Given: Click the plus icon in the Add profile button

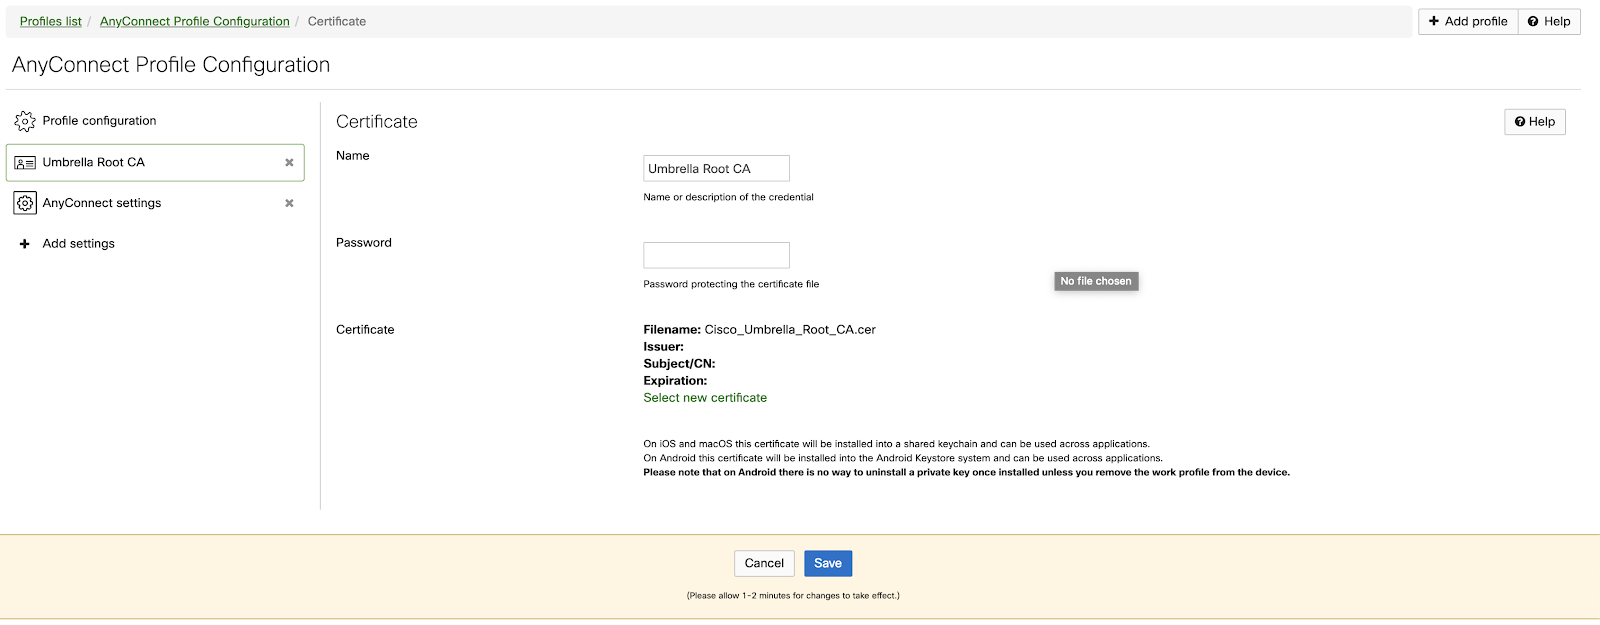Looking at the screenshot, I should pos(1434,21).
